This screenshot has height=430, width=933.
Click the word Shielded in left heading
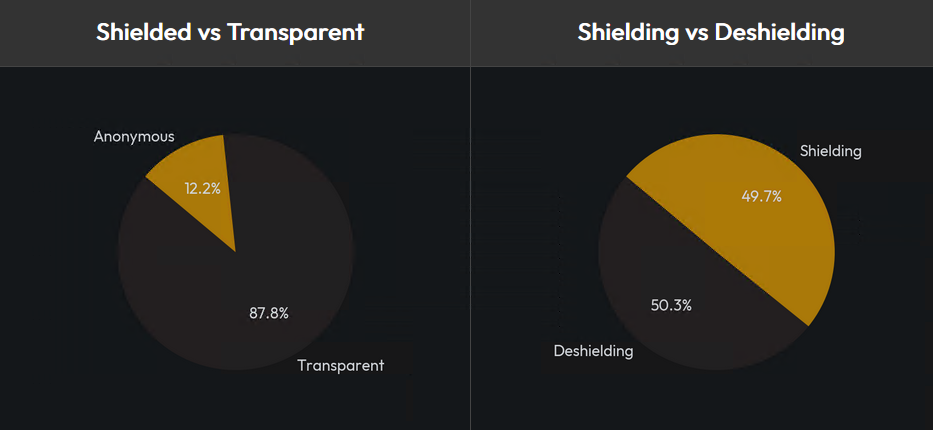pos(142,32)
